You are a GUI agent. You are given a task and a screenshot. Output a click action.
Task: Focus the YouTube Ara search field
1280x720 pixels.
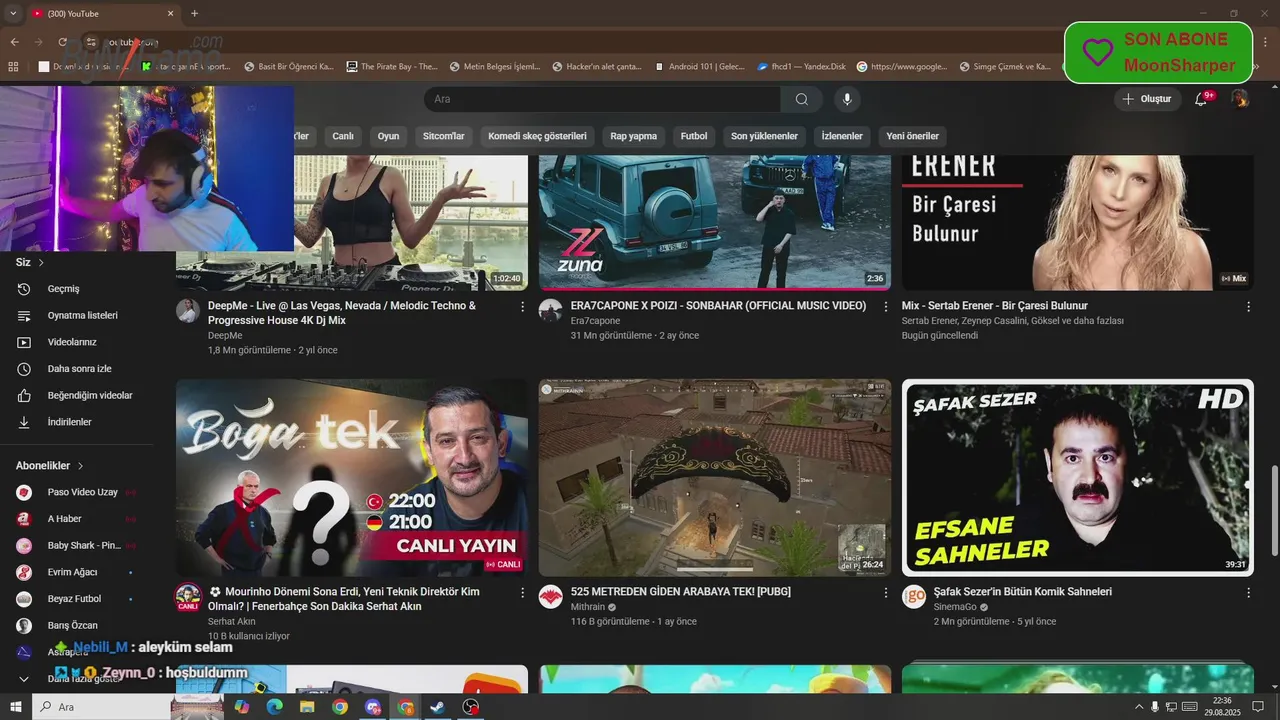point(602,99)
